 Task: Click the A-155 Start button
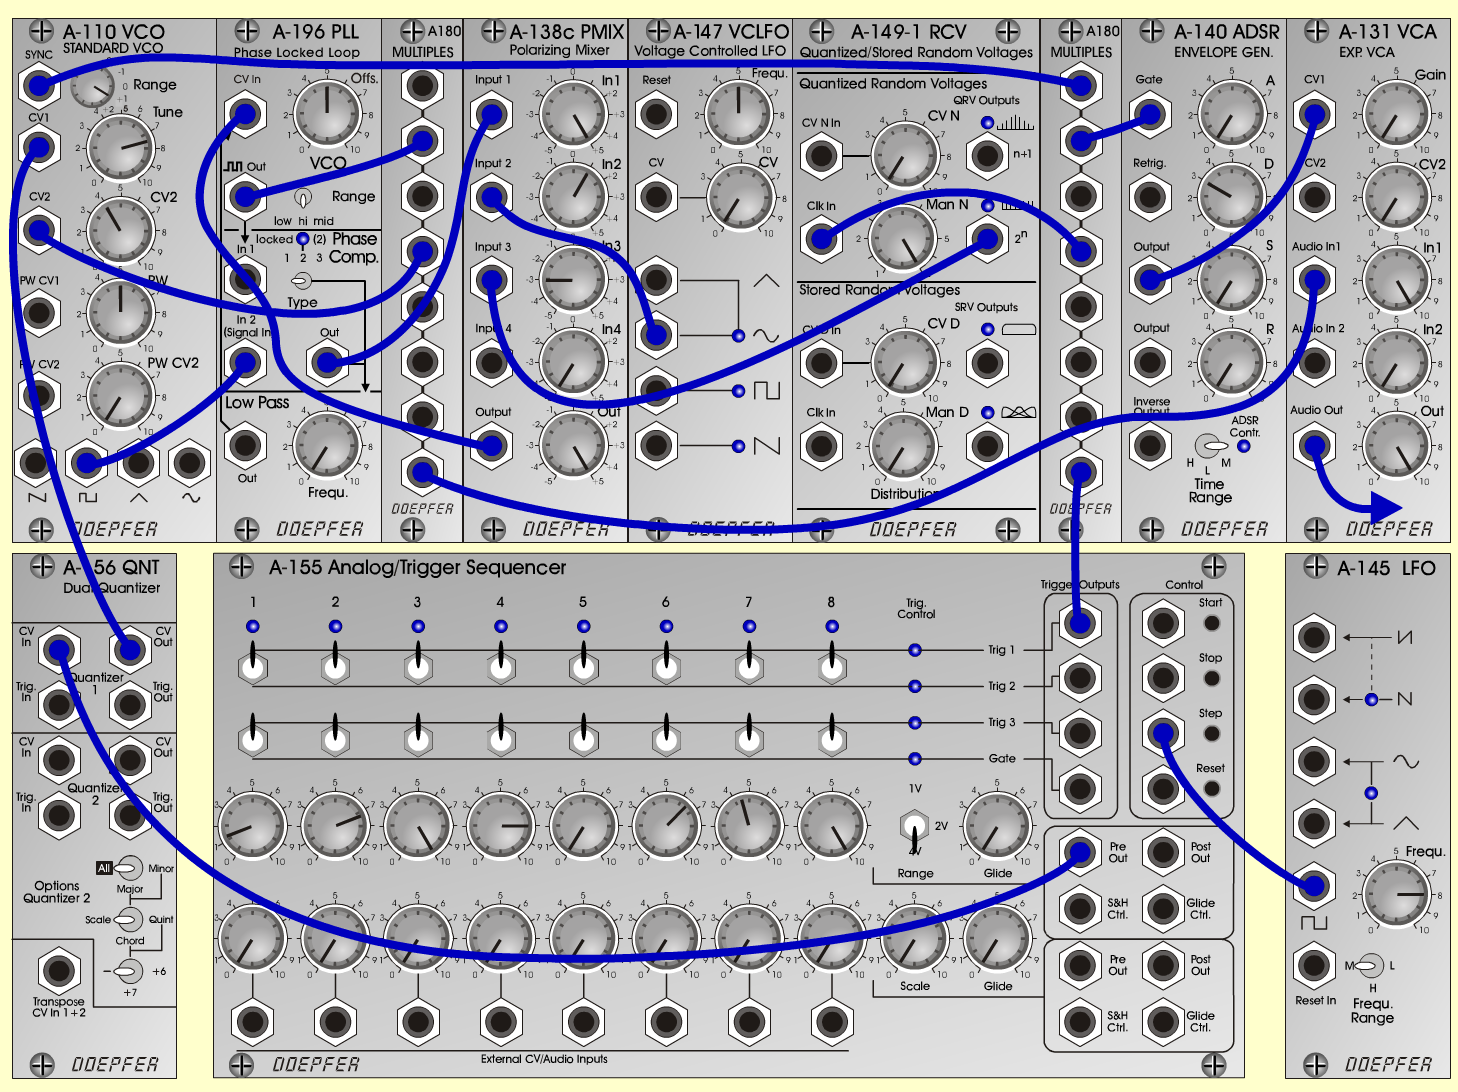(x=1211, y=622)
